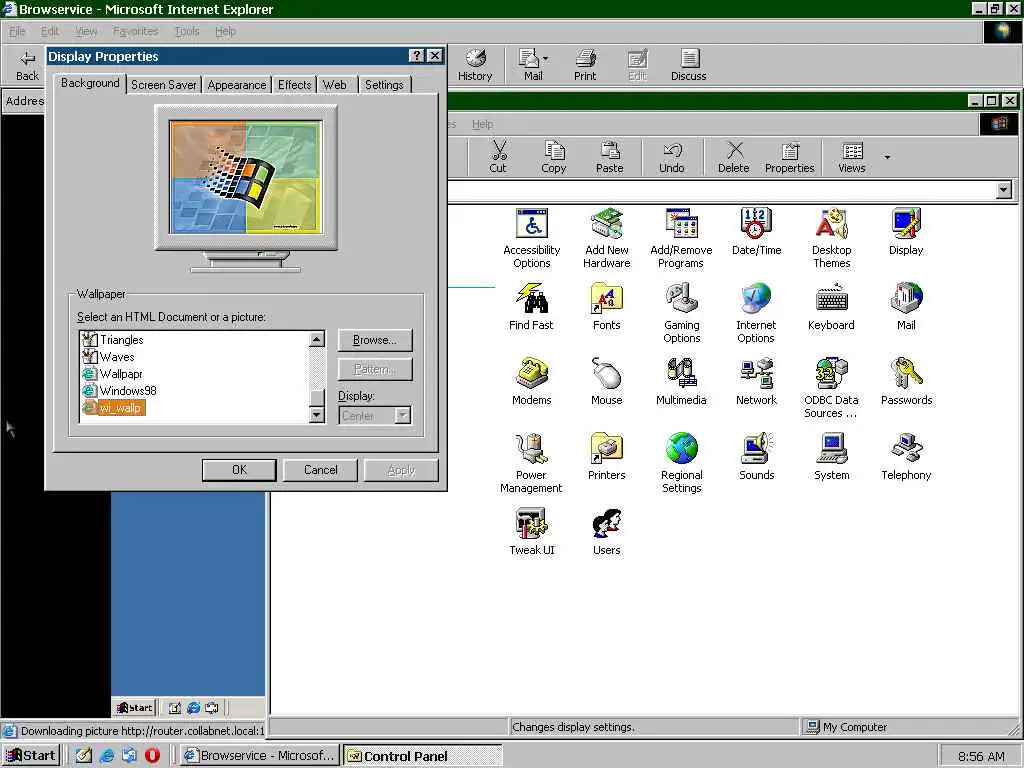Open the Mail icon in Control Panel
Screen dimensions: 1024x768
(906, 306)
